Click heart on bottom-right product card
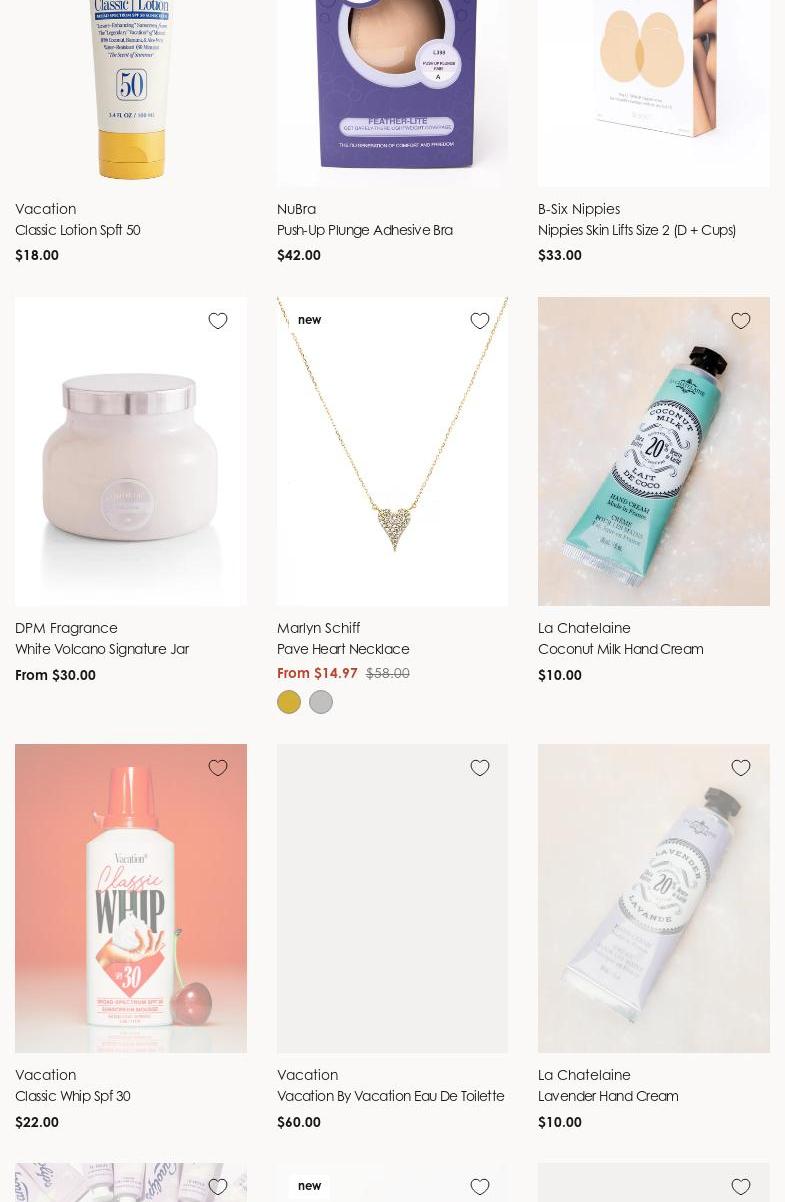The height and width of the screenshot is (1202, 785). (741, 1187)
